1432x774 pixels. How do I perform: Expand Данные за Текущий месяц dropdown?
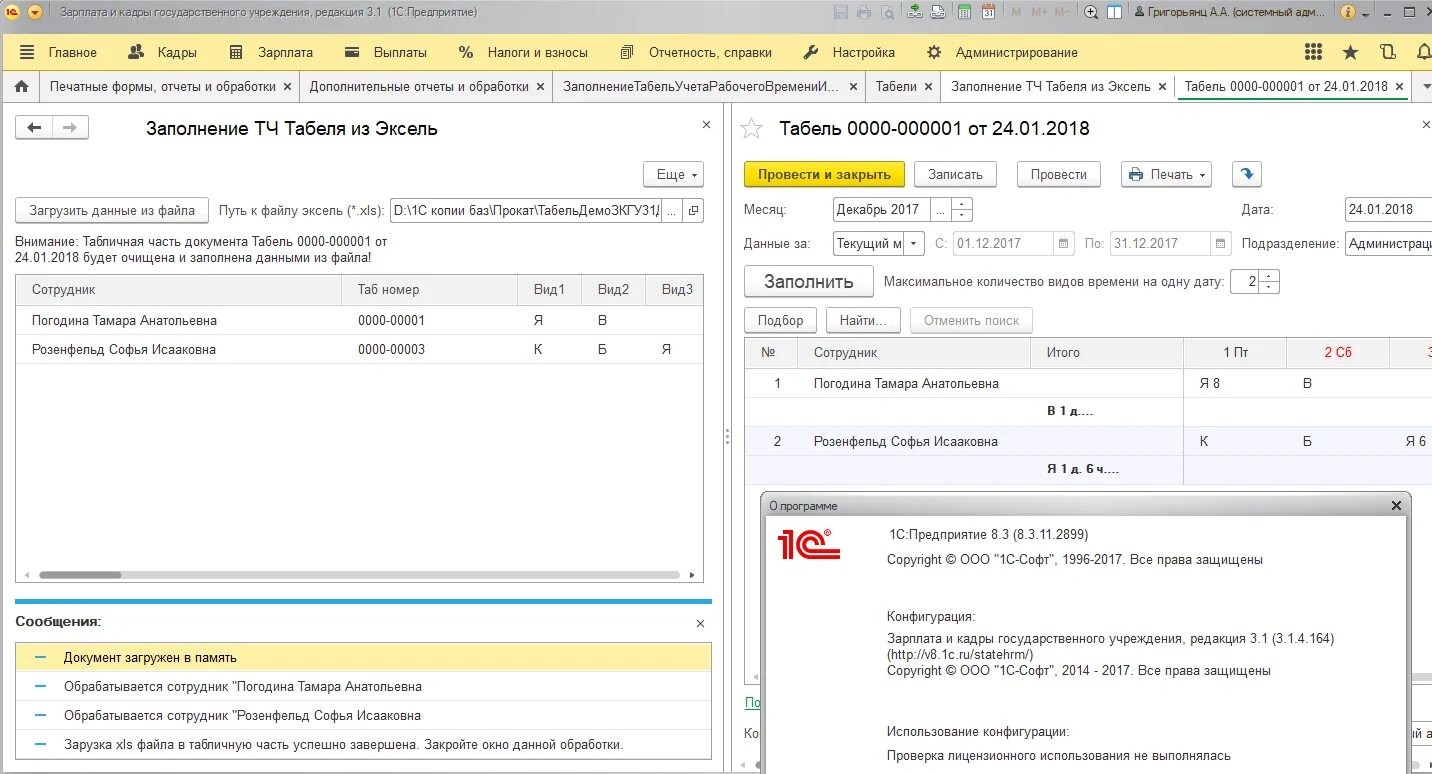pyautogui.click(x=915, y=243)
